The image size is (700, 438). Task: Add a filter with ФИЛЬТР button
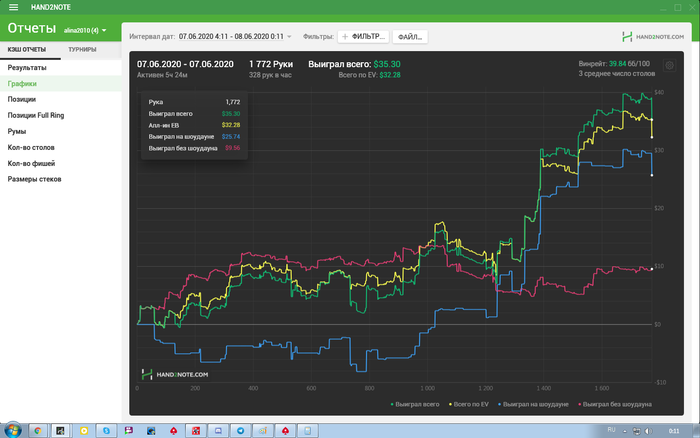363,37
